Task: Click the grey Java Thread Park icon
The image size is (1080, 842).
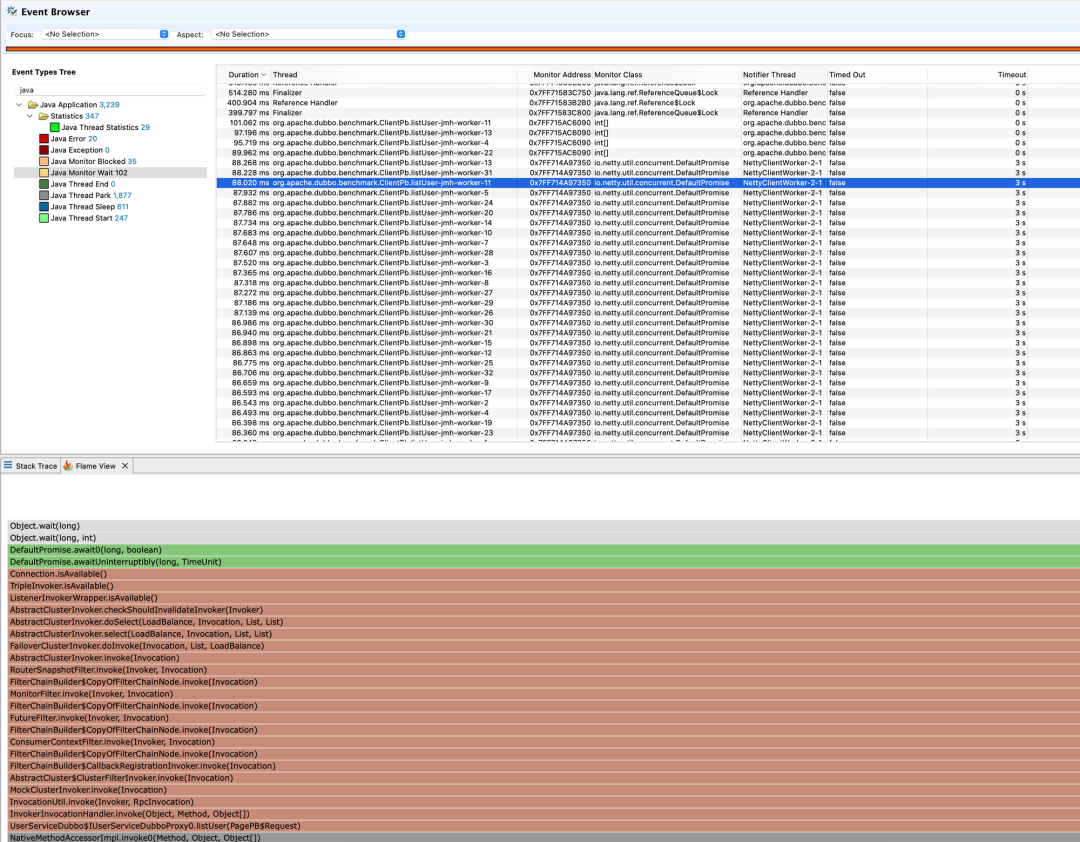Action: (44, 196)
